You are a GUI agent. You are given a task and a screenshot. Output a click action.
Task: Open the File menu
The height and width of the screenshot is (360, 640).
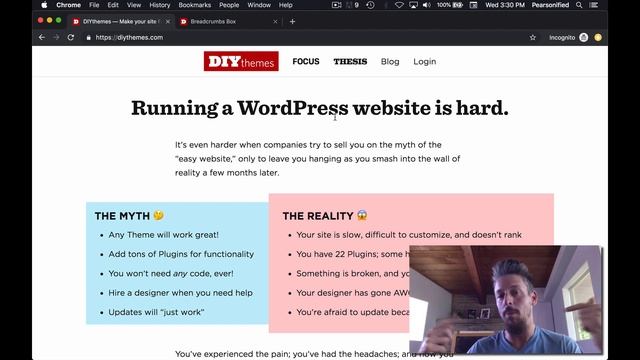pos(94,5)
